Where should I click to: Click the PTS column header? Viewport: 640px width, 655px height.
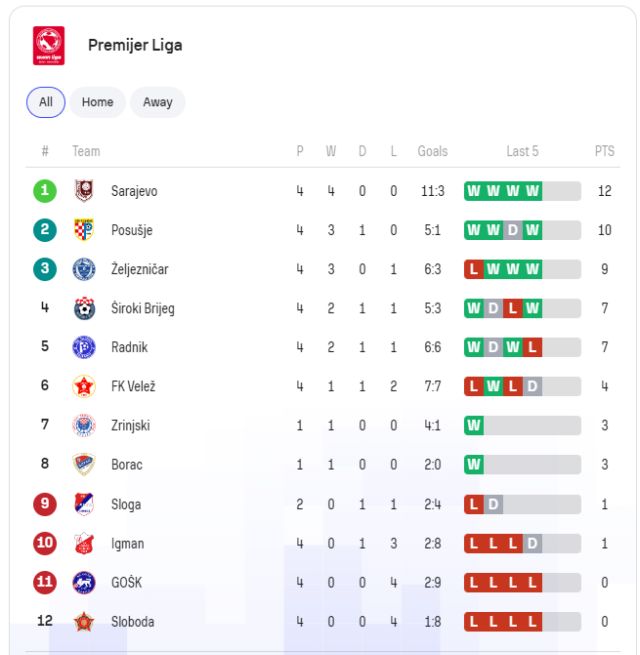(604, 151)
